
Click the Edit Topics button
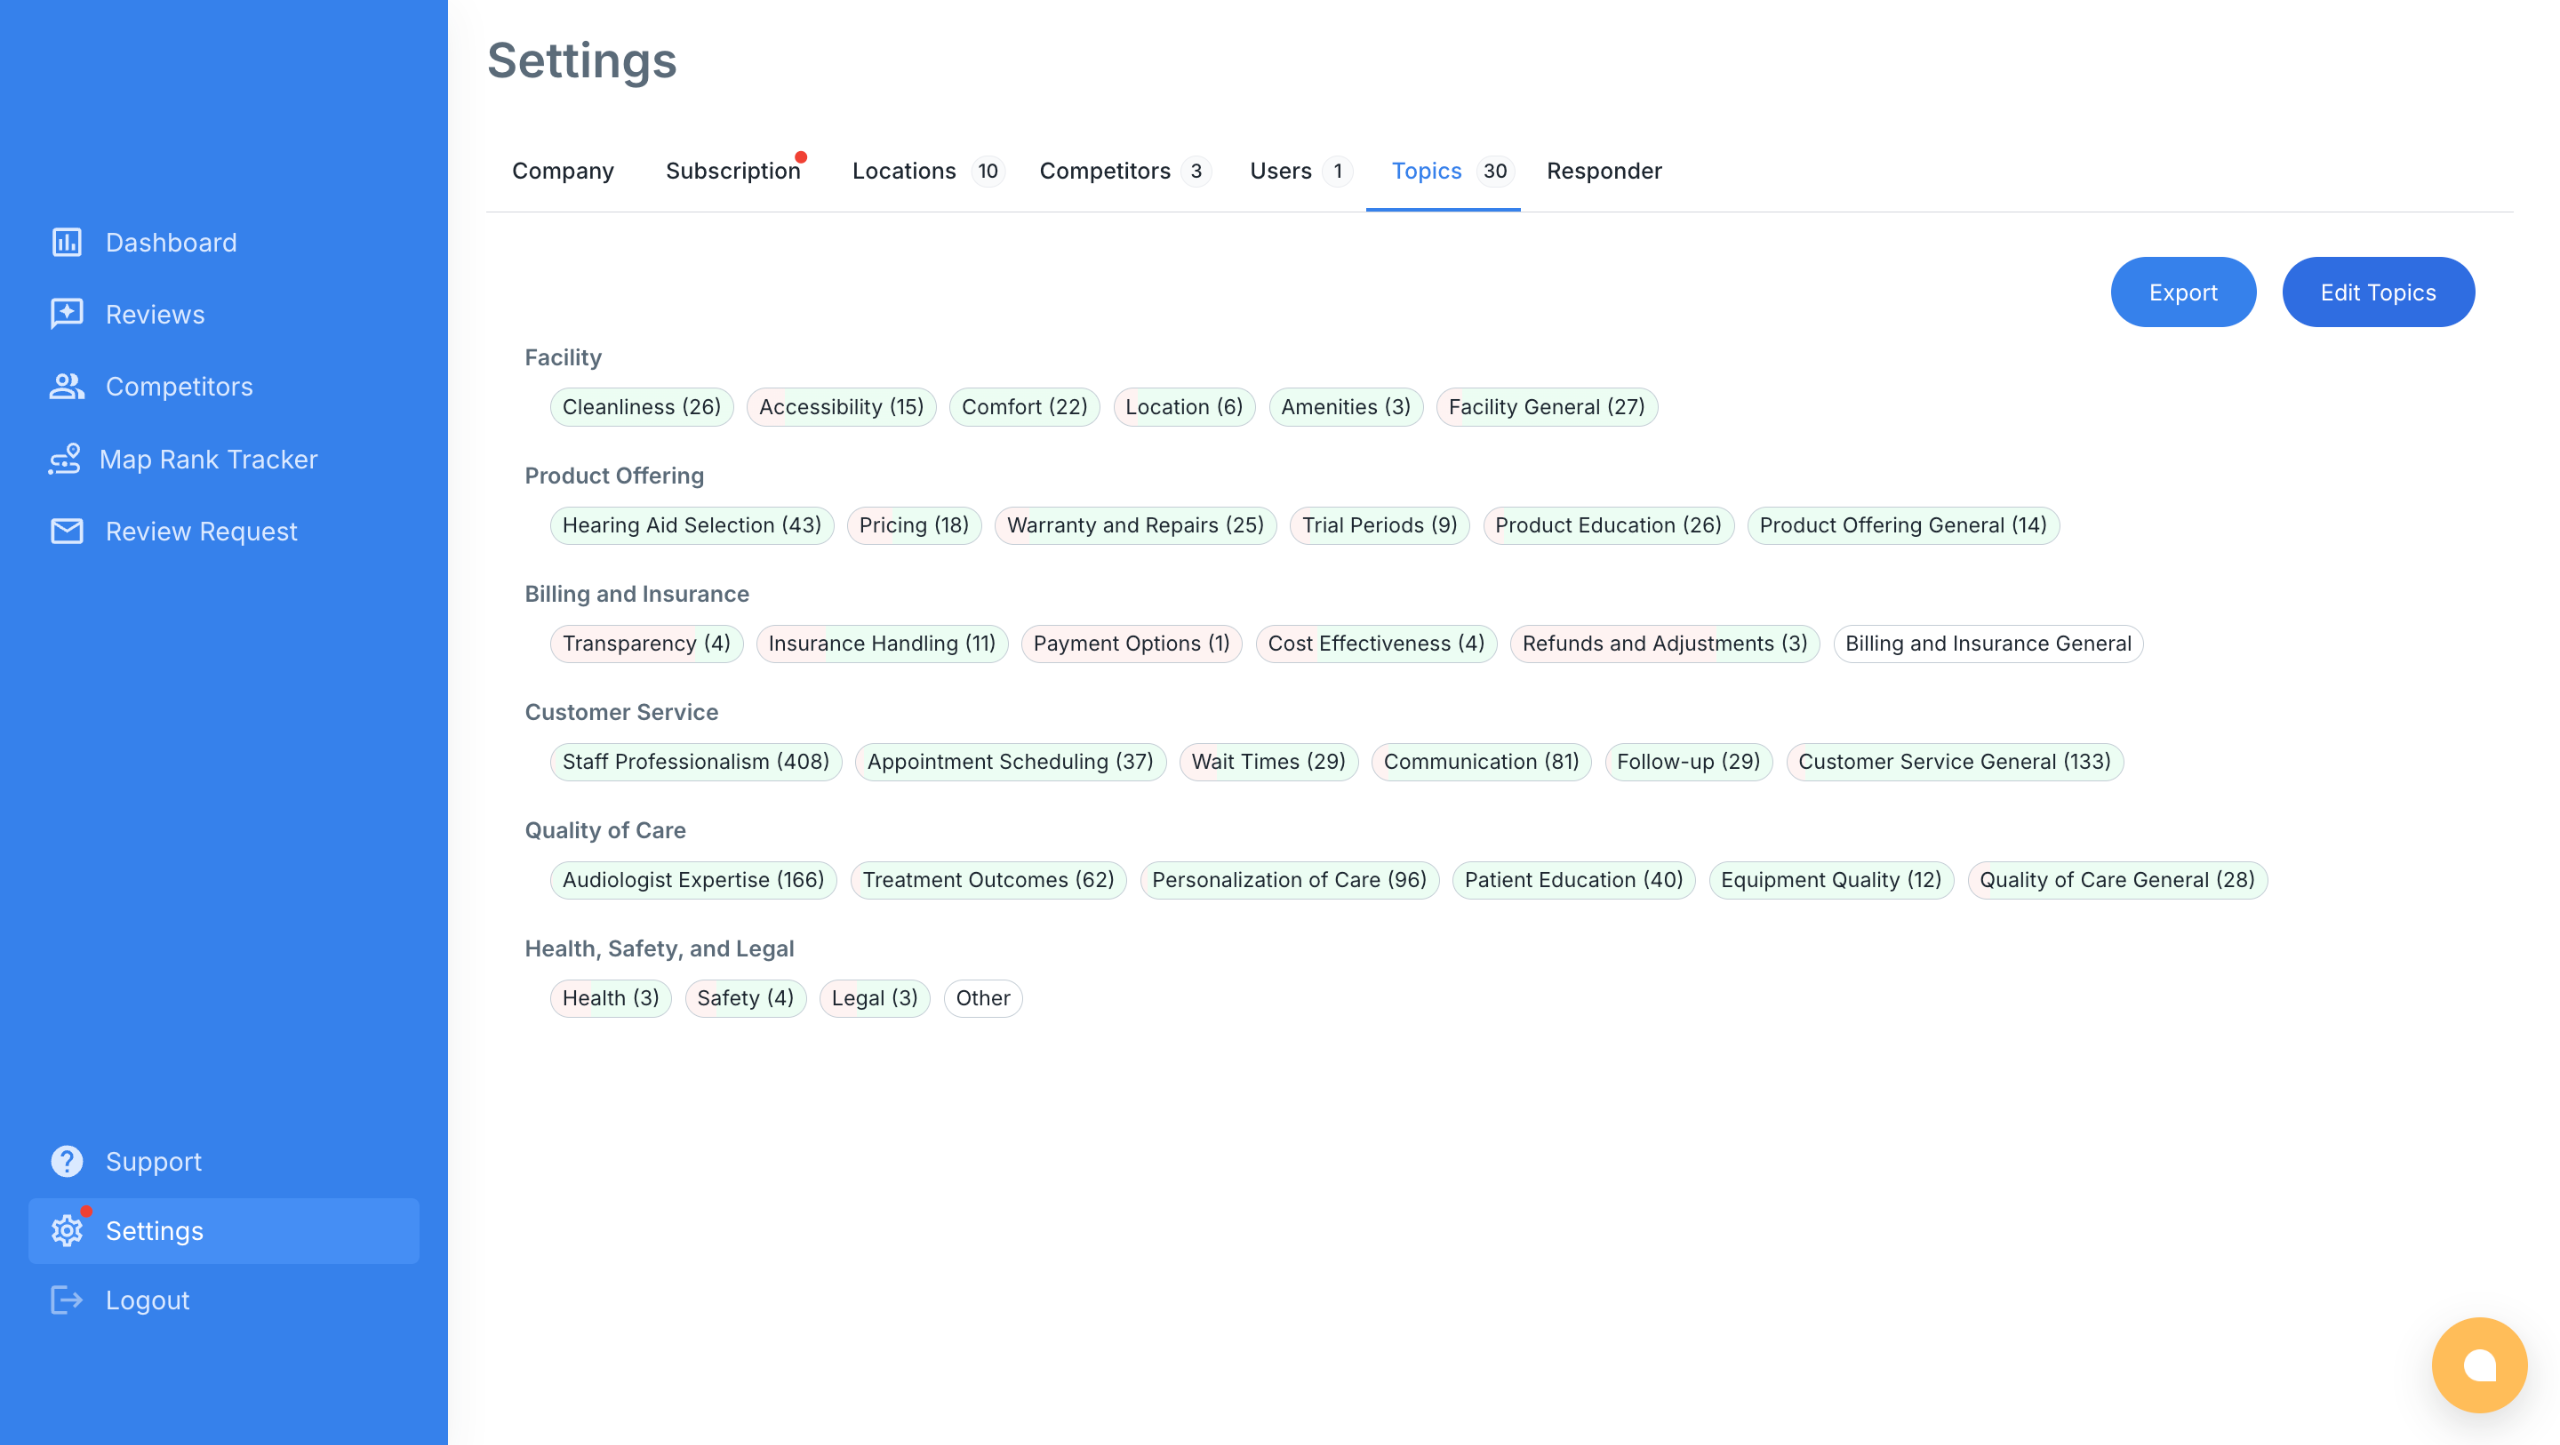pyautogui.click(x=2377, y=292)
